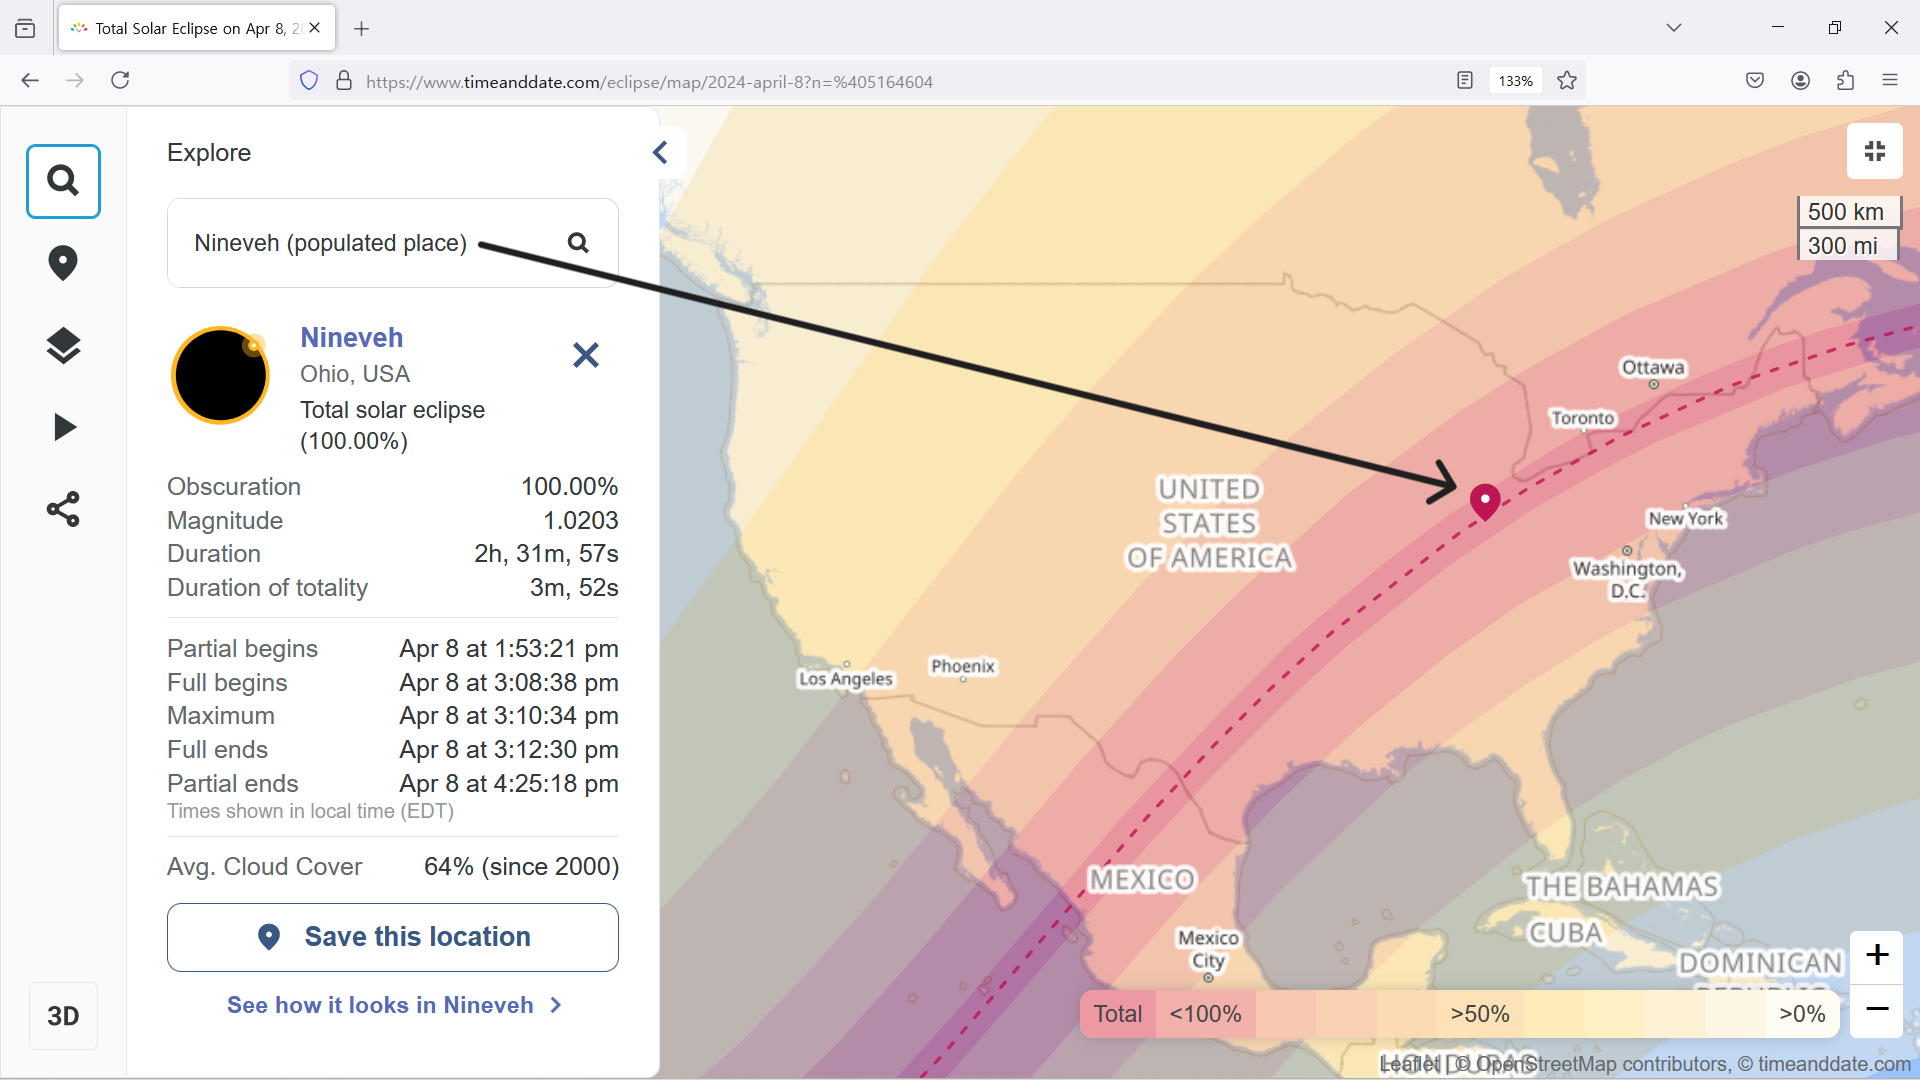Image resolution: width=1920 pixels, height=1080 pixels.
Task: Go back to previous page
Action: coord(30,81)
